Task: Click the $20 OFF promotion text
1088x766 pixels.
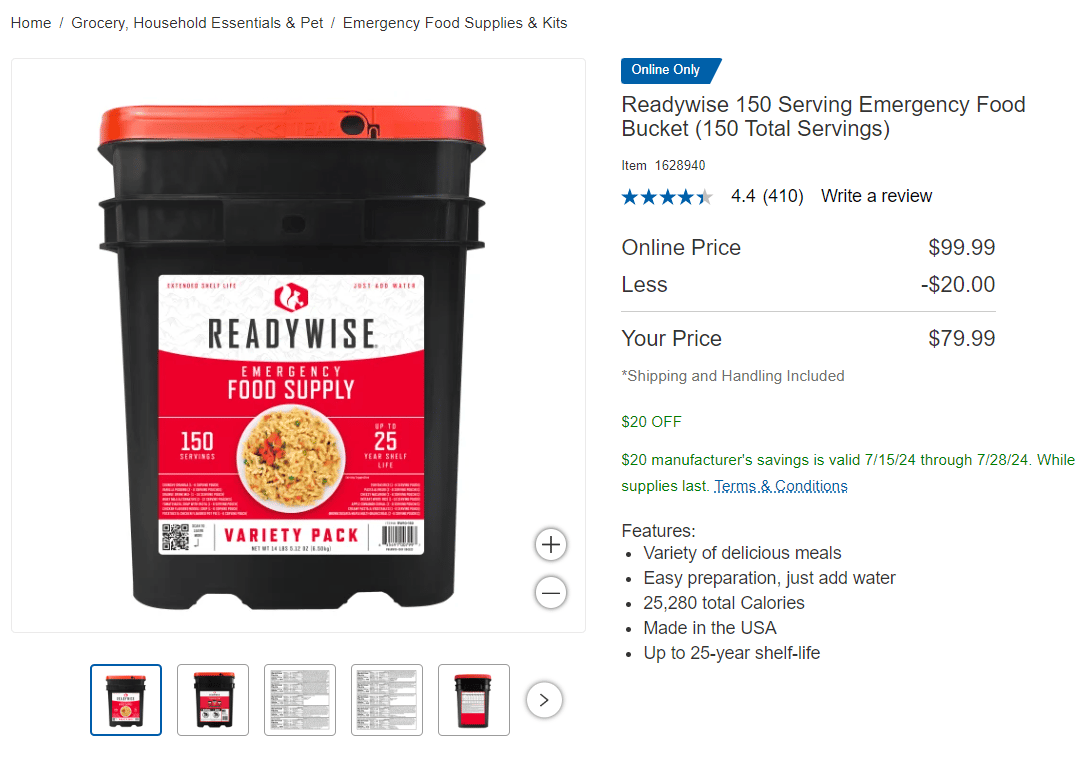Action: tap(652, 422)
